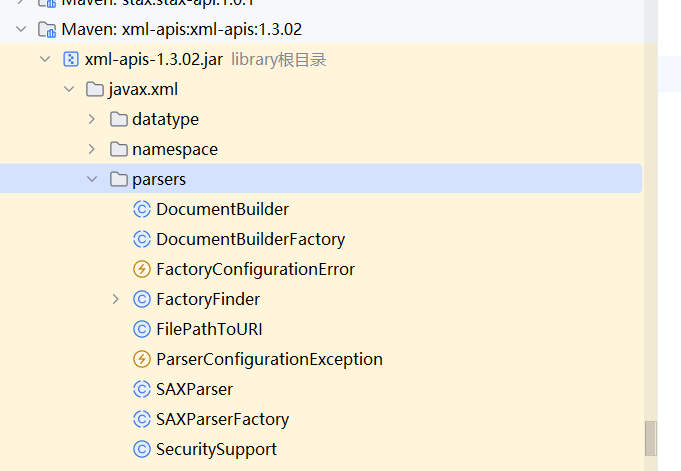Screen dimensions: 681x471
Task: Expand the datatype package folder
Action: (x=92, y=119)
